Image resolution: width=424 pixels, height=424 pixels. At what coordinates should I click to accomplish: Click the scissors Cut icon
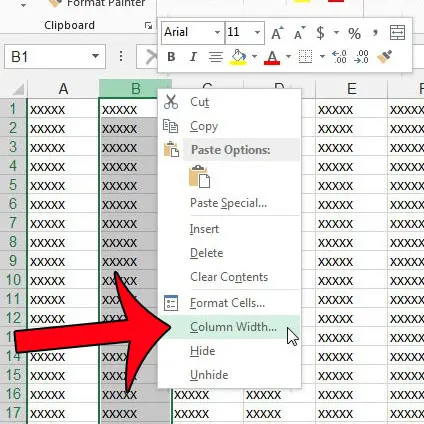[171, 102]
